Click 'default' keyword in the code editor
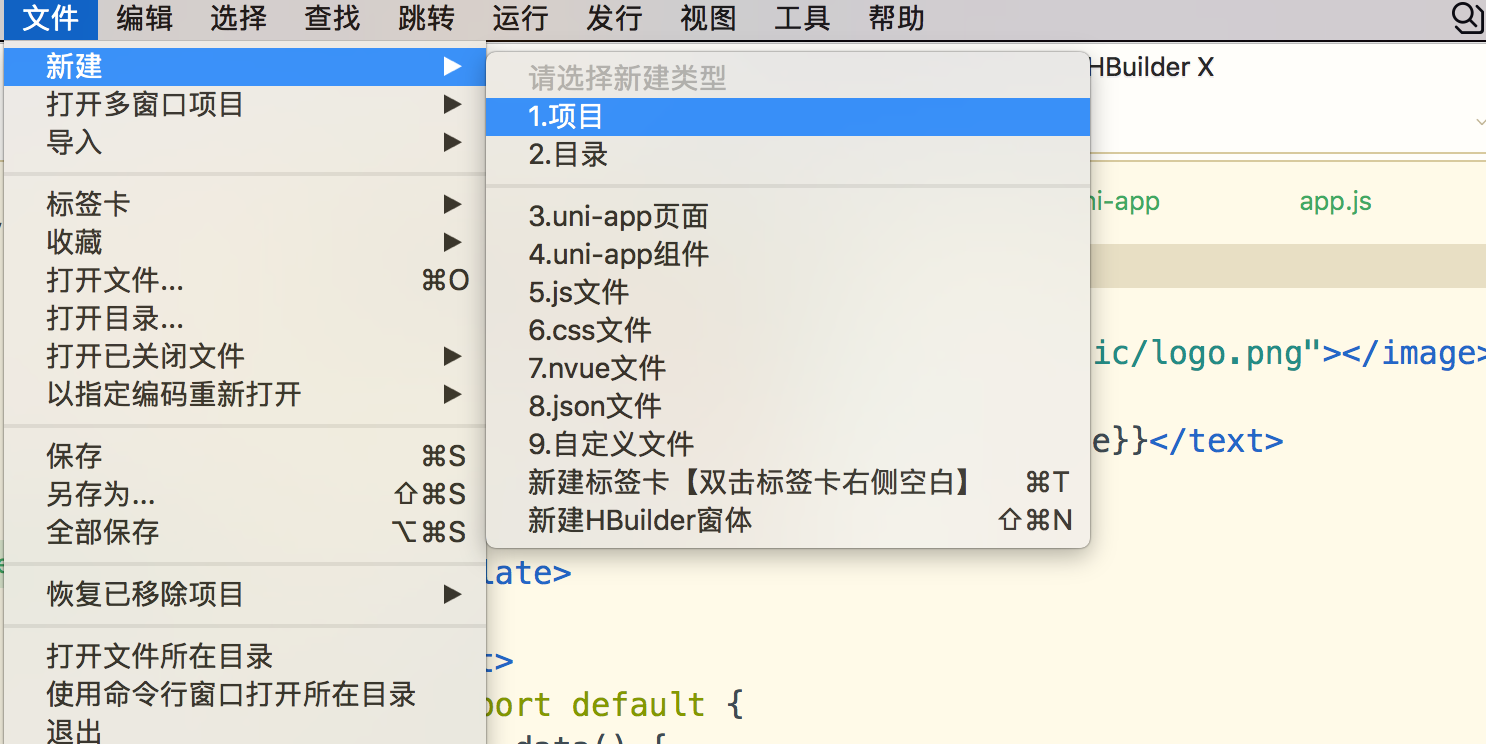 (638, 705)
